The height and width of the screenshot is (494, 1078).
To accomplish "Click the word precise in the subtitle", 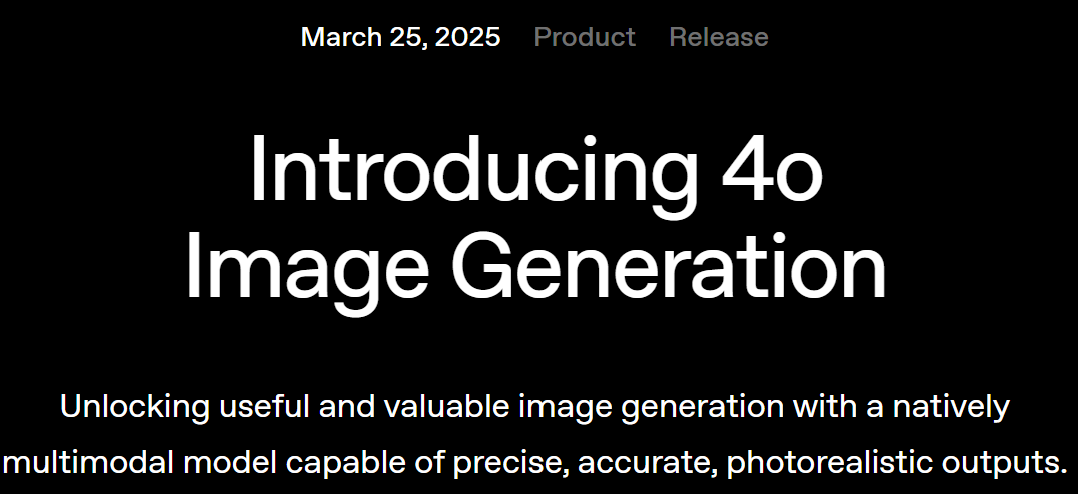I will coord(507,464).
